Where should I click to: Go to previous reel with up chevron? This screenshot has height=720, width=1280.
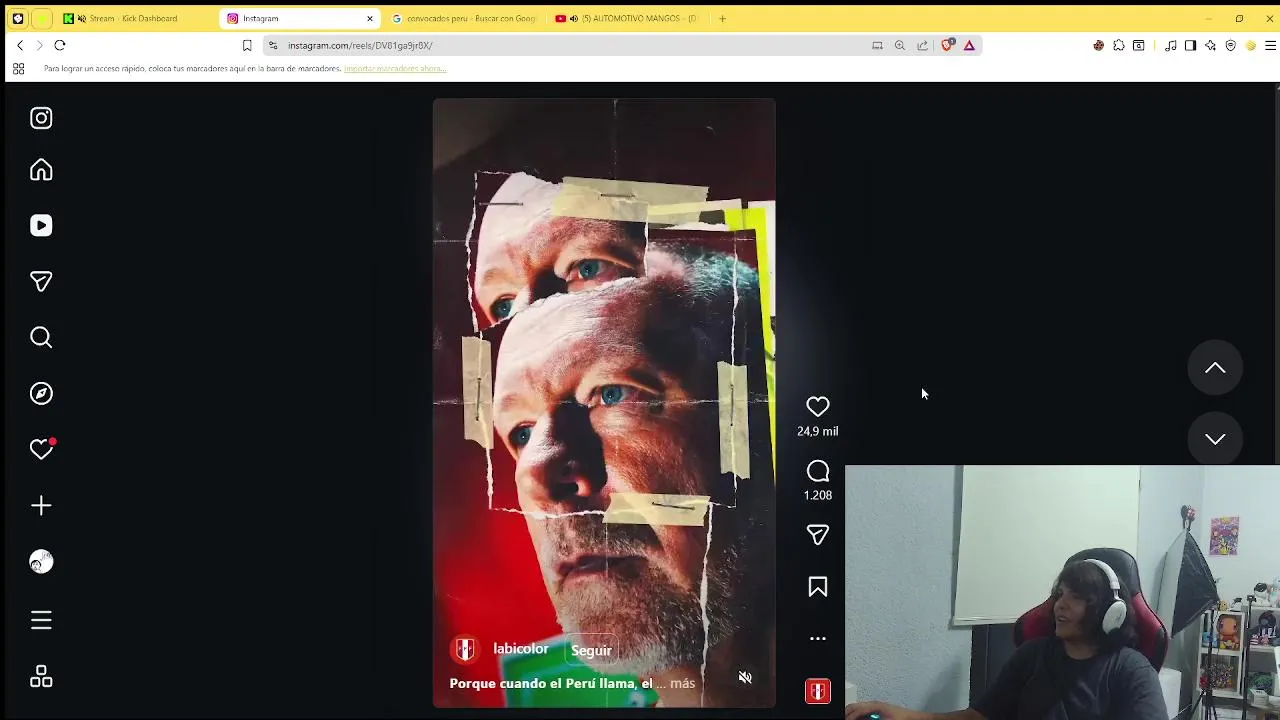[1215, 368]
